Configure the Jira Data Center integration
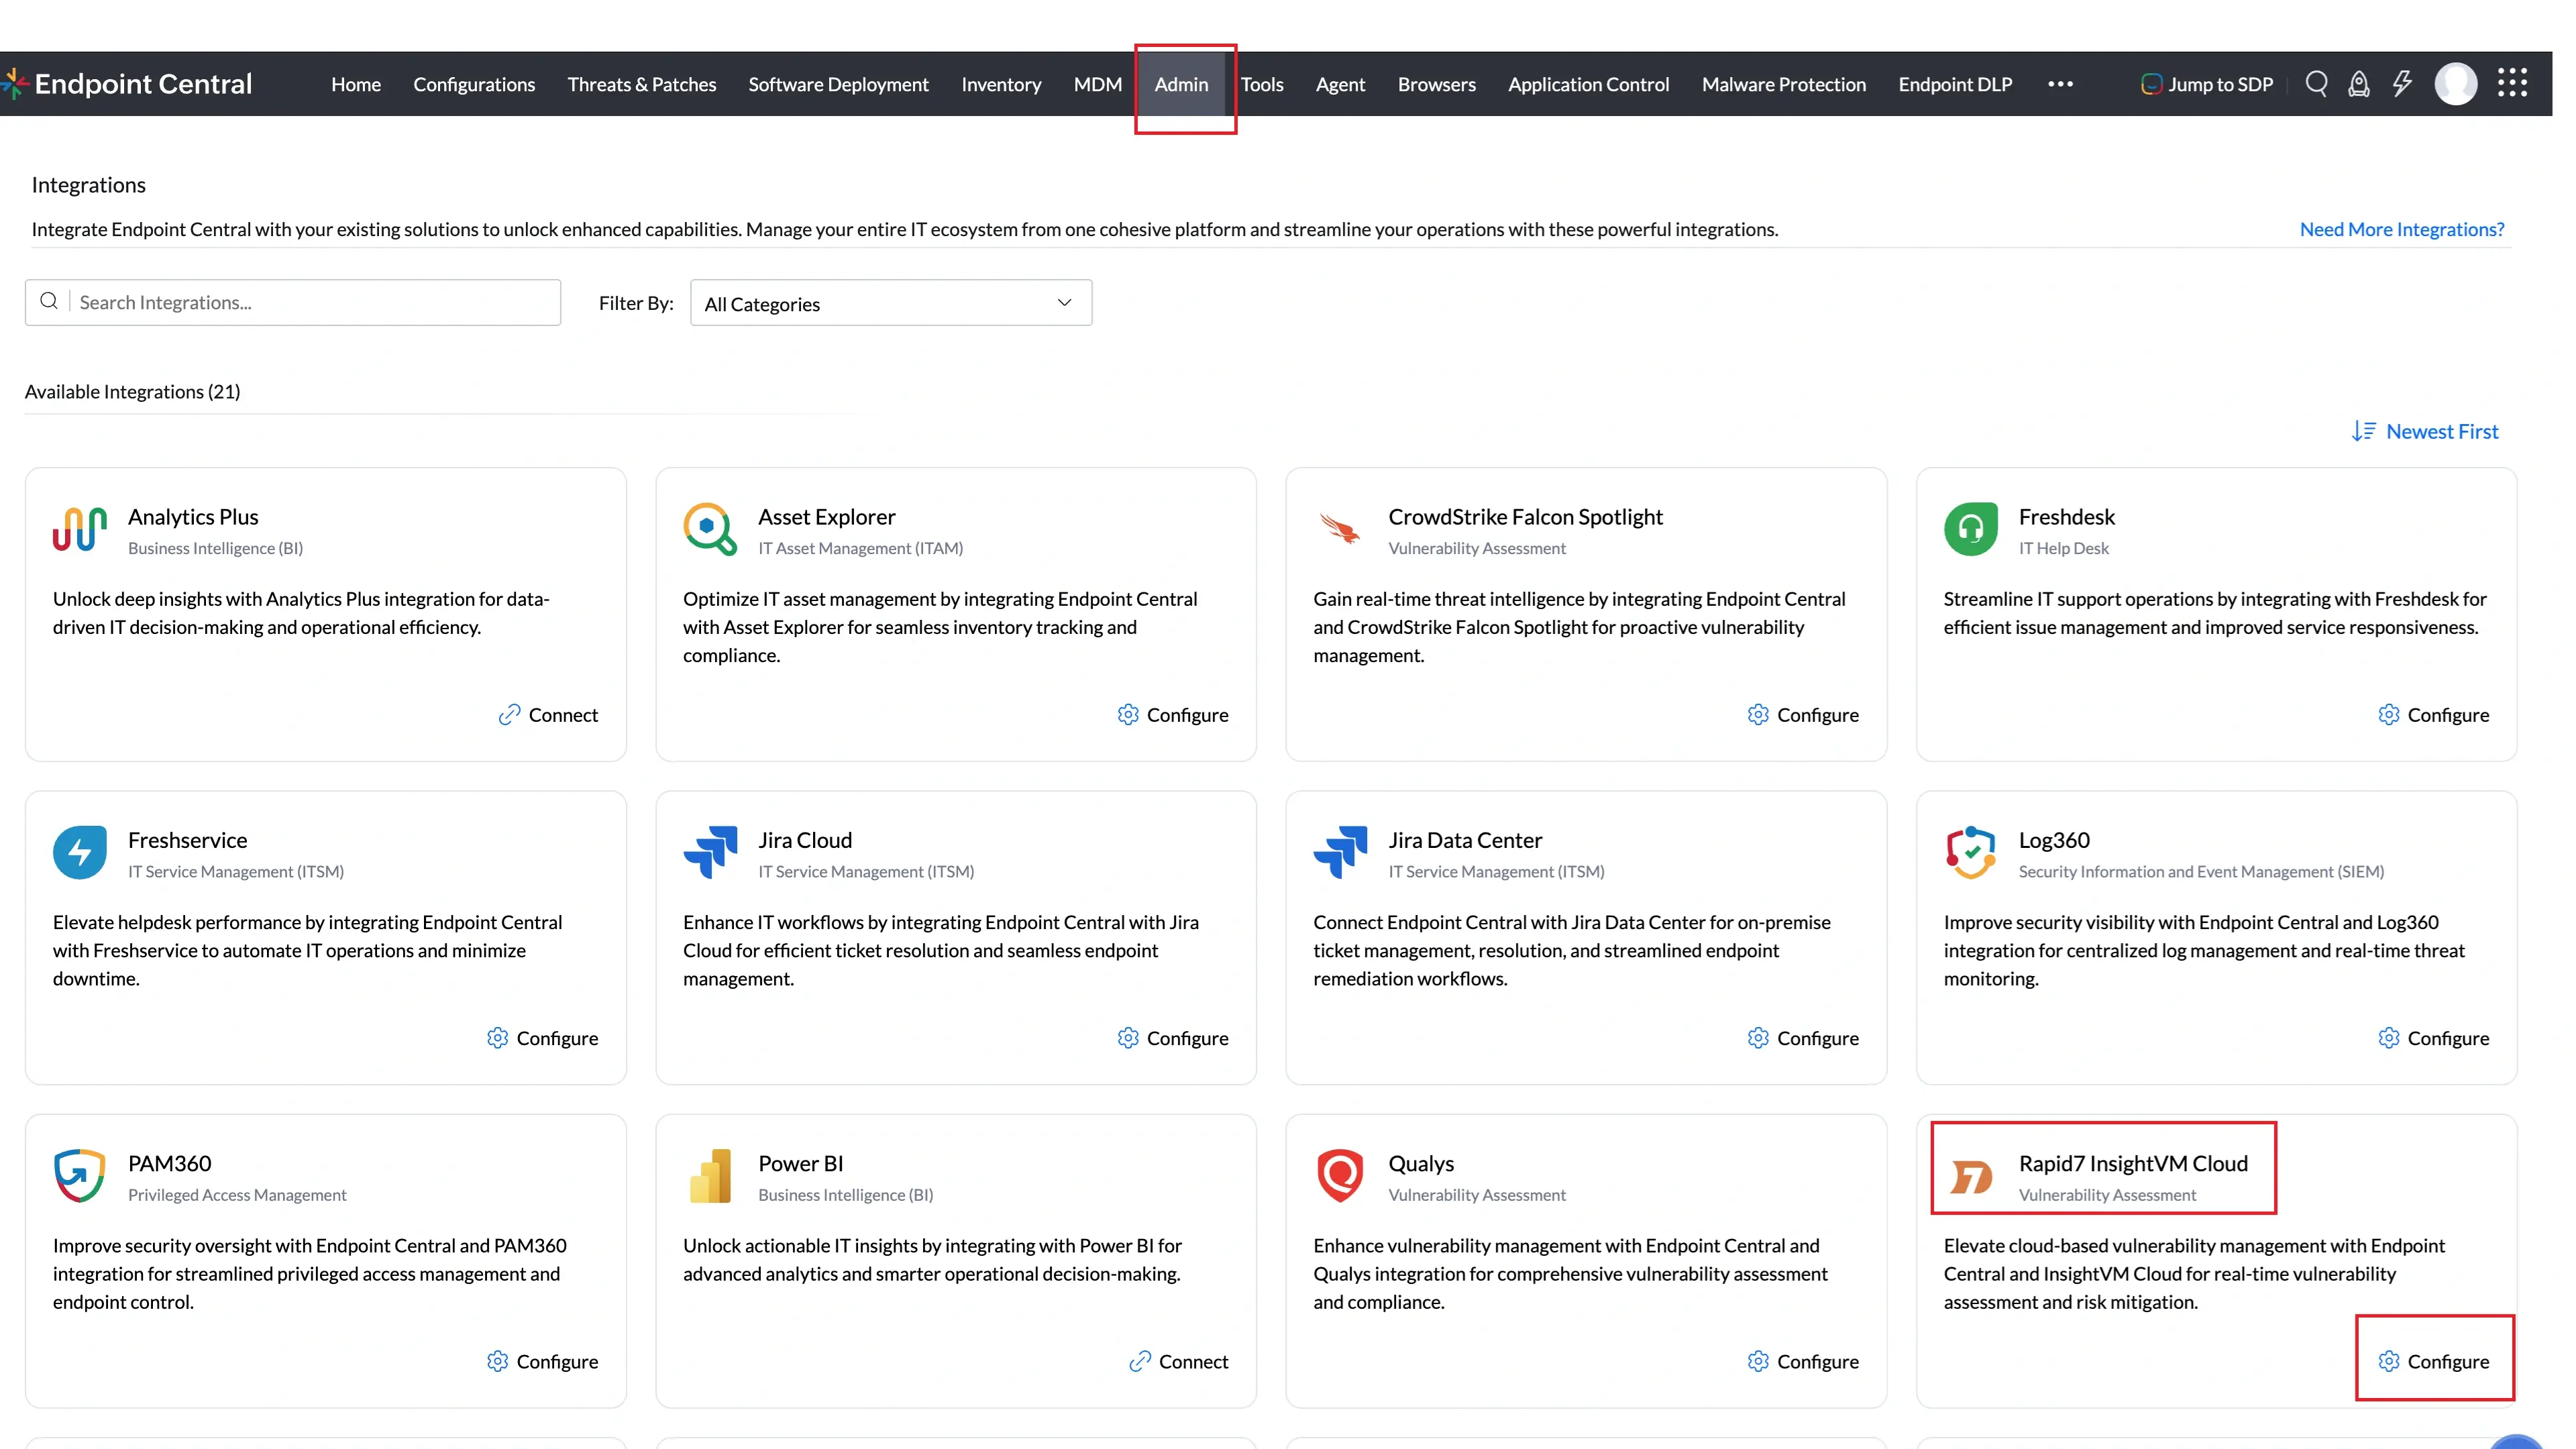Viewport: 2576px width, 1449px height. tap(1803, 1038)
